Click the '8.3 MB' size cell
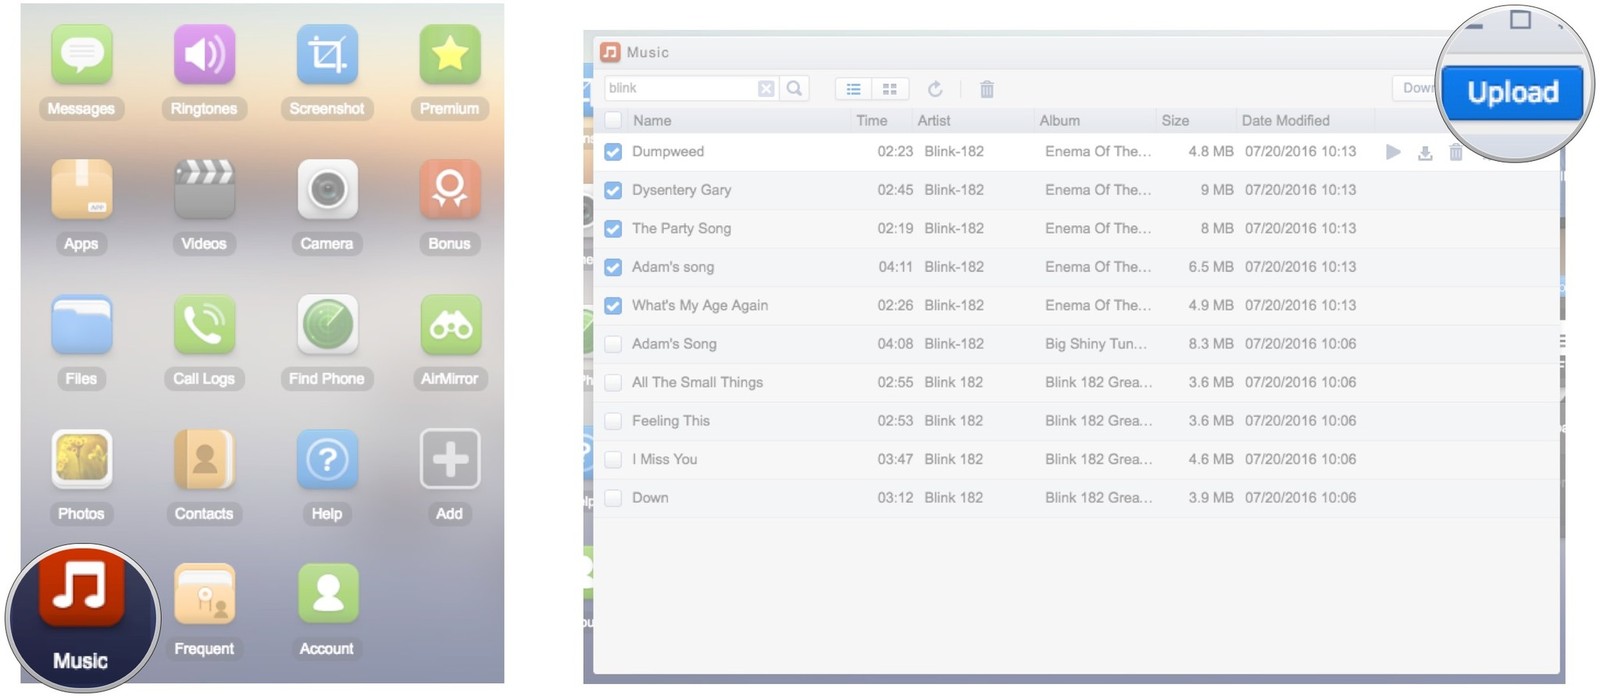The width and height of the screenshot is (1600, 698). 1211,343
